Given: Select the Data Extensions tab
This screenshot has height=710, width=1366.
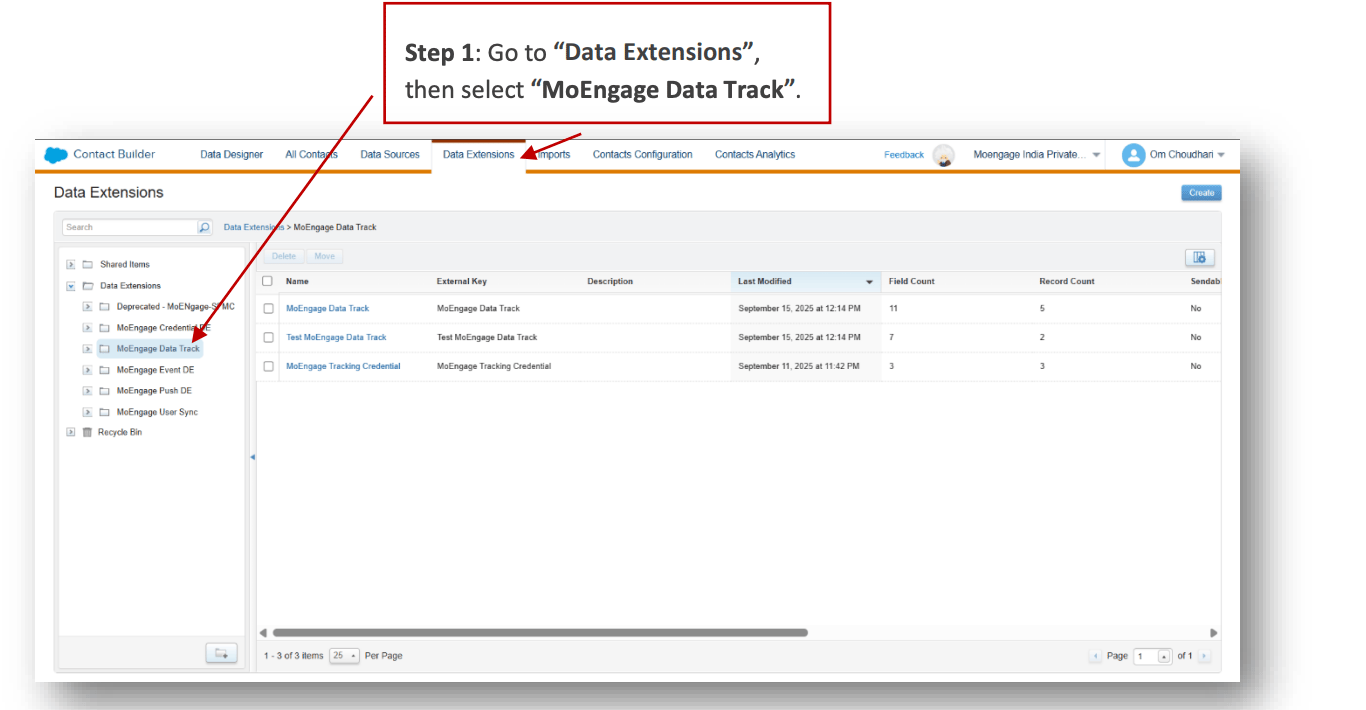Looking at the screenshot, I should click(x=479, y=154).
